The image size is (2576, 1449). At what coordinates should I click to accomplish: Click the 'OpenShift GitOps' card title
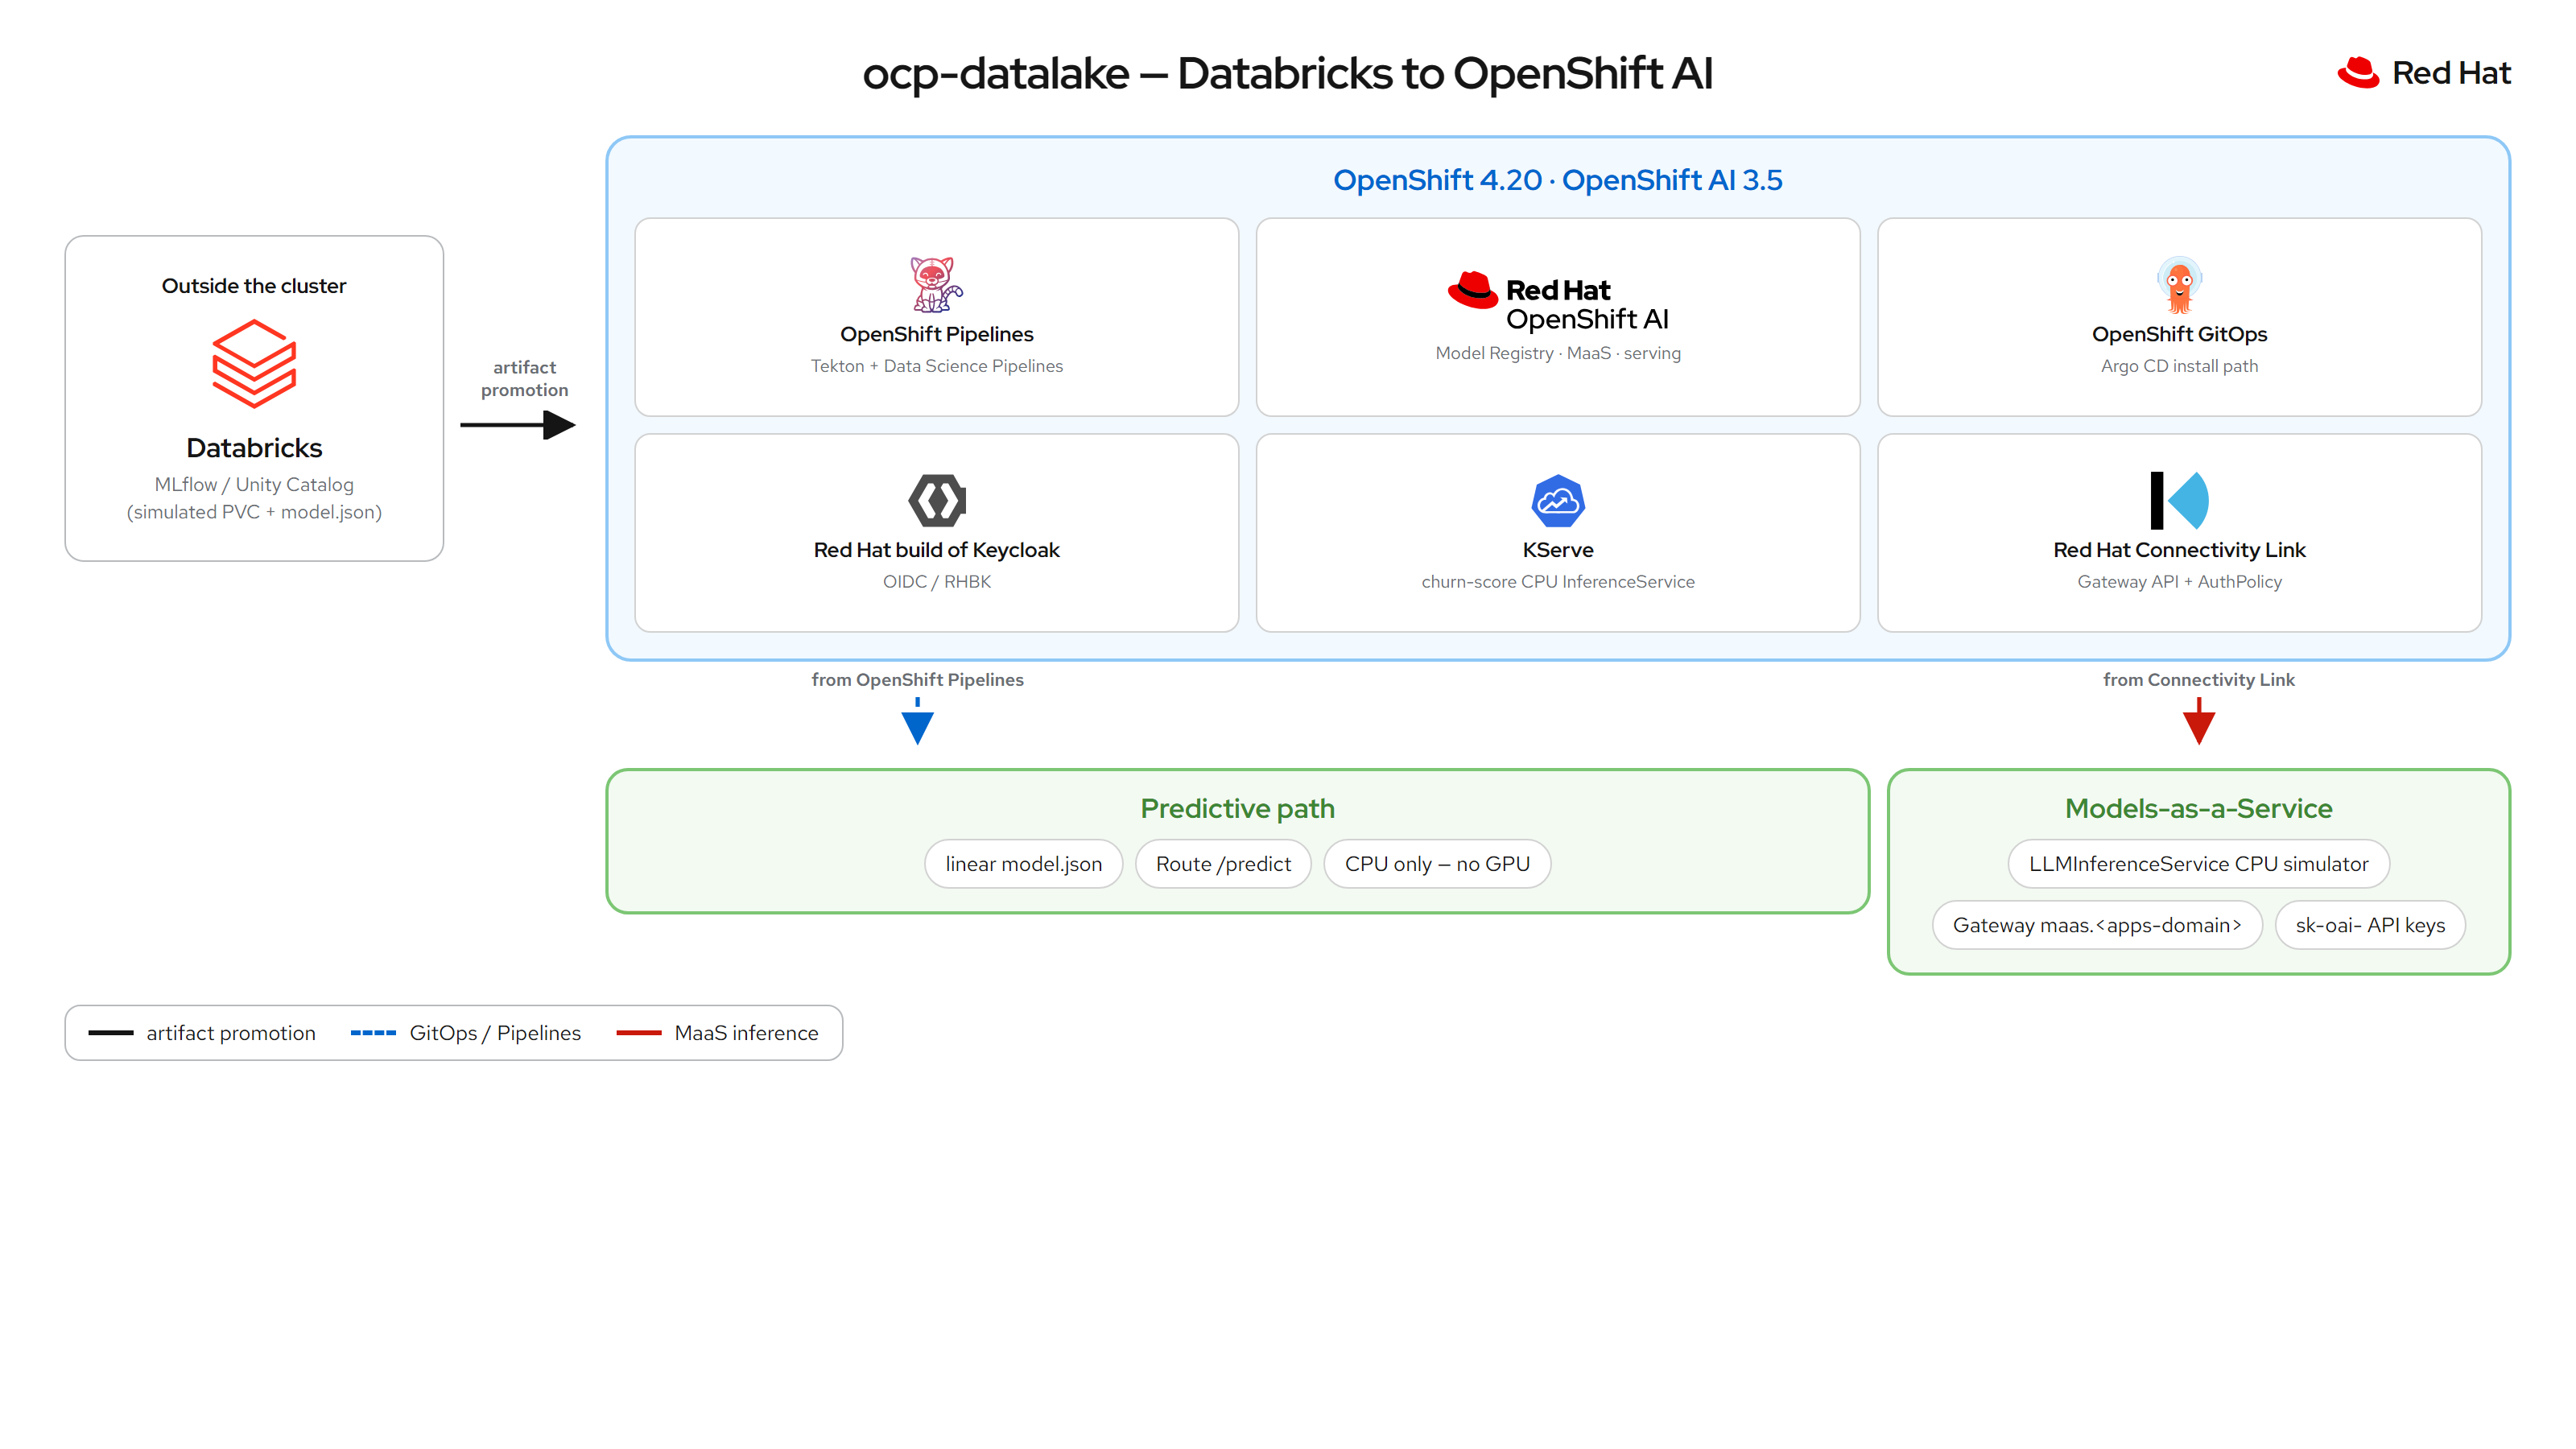[2179, 334]
